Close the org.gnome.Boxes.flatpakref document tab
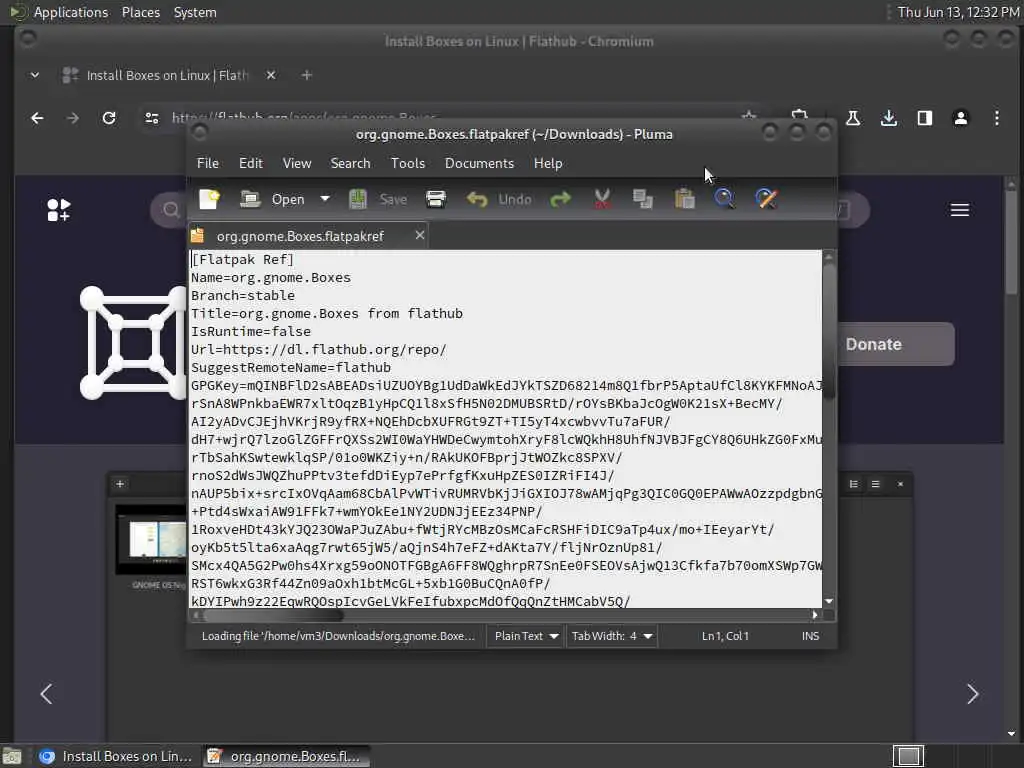The height and width of the screenshot is (768, 1024). coord(420,235)
